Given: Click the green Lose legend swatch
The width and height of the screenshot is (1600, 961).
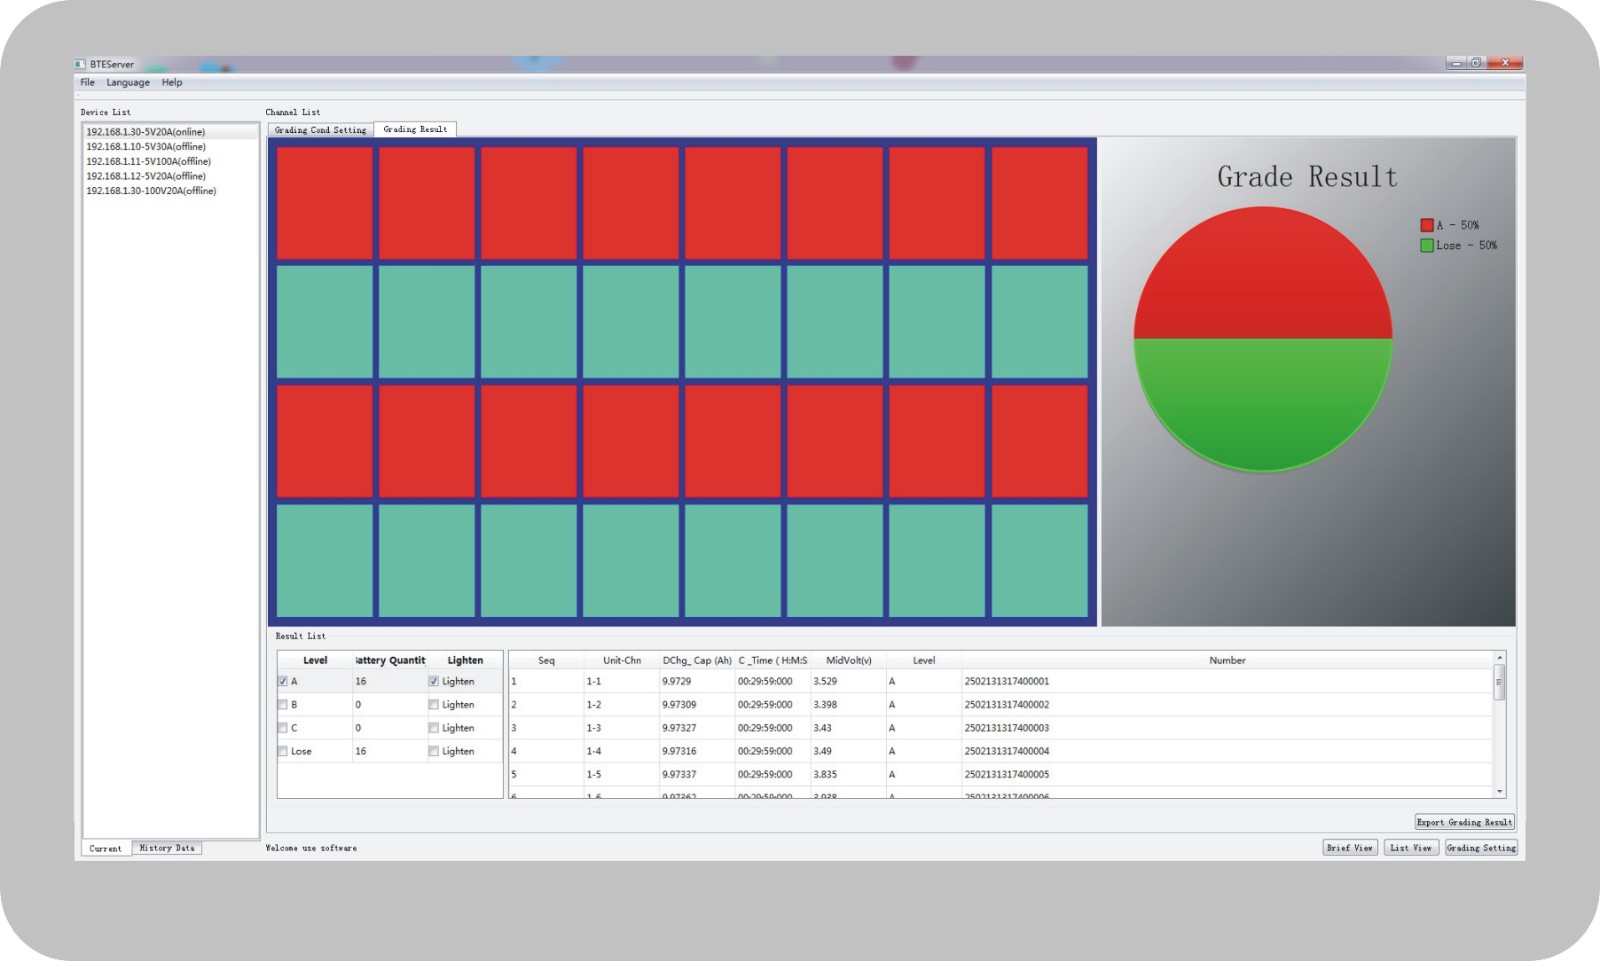Looking at the screenshot, I should (x=1426, y=245).
